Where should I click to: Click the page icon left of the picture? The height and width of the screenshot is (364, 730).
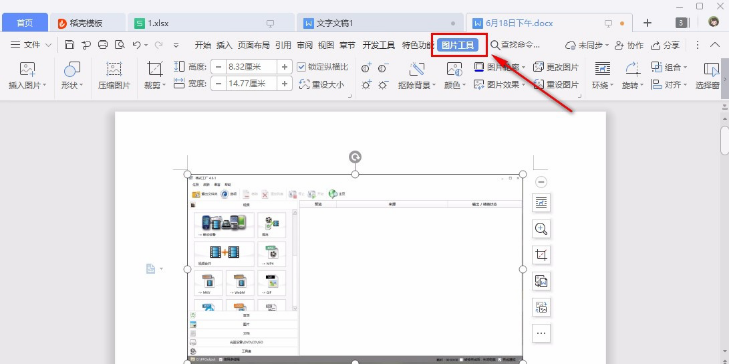click(150, 269)
